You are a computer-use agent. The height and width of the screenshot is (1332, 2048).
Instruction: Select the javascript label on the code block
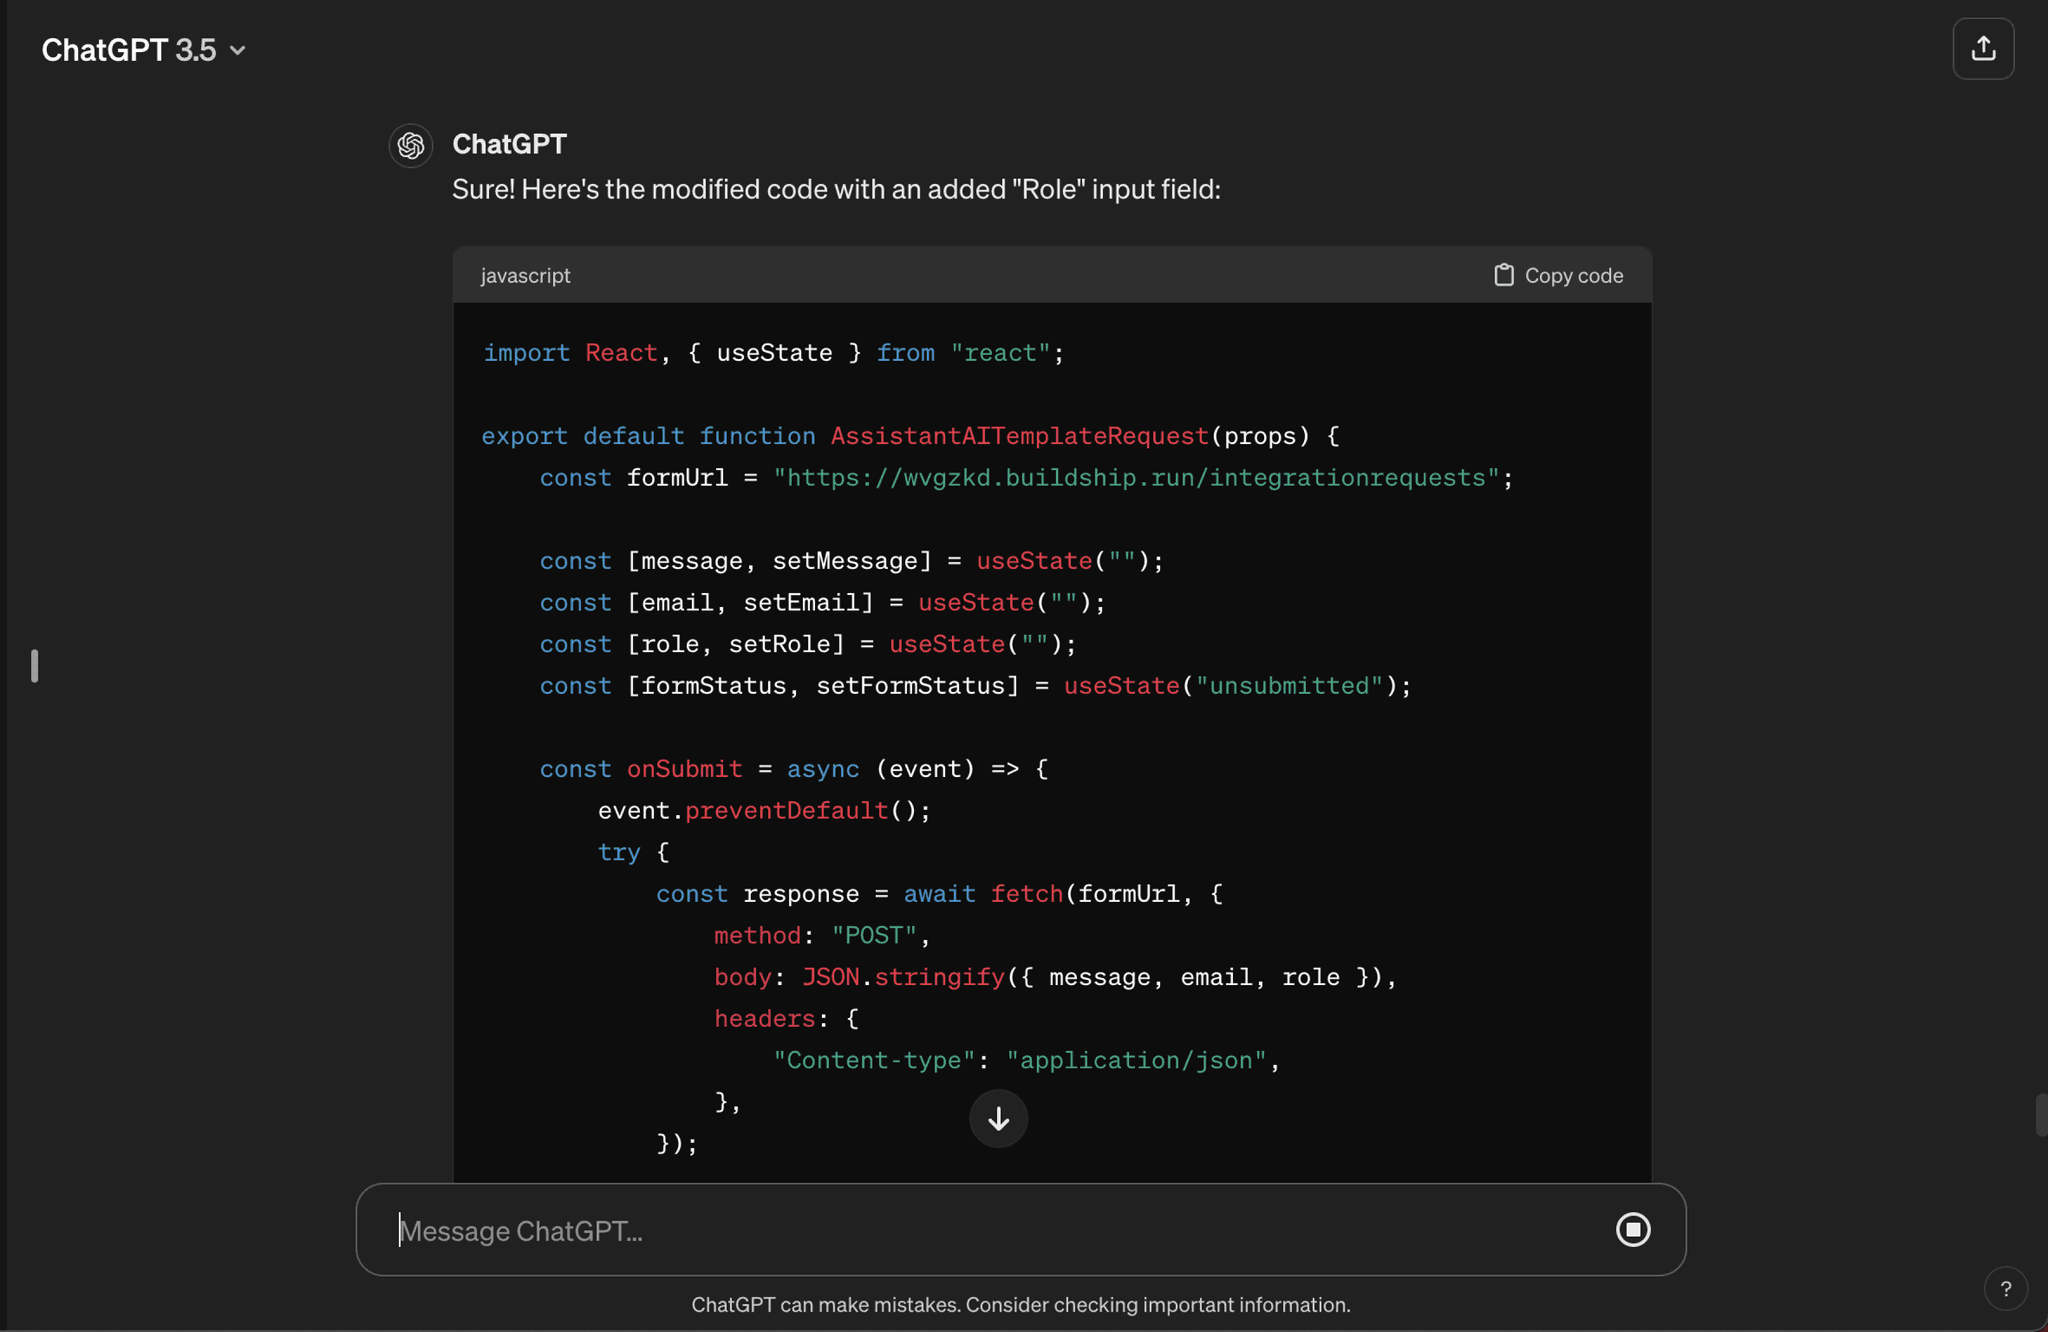(525, 275)
